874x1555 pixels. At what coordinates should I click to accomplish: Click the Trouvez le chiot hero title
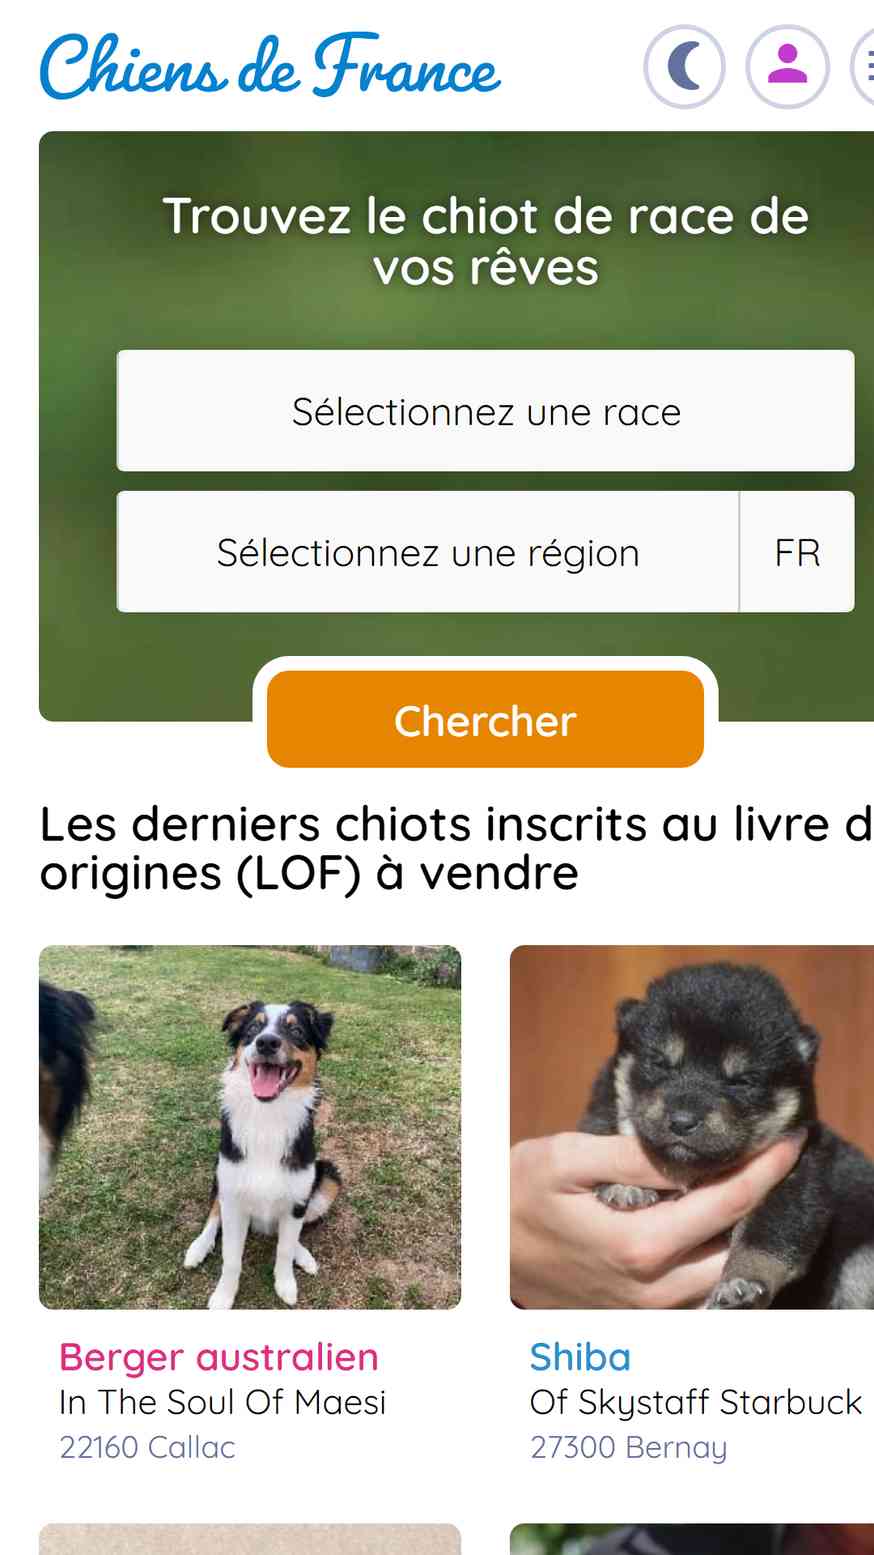[486, 241]
